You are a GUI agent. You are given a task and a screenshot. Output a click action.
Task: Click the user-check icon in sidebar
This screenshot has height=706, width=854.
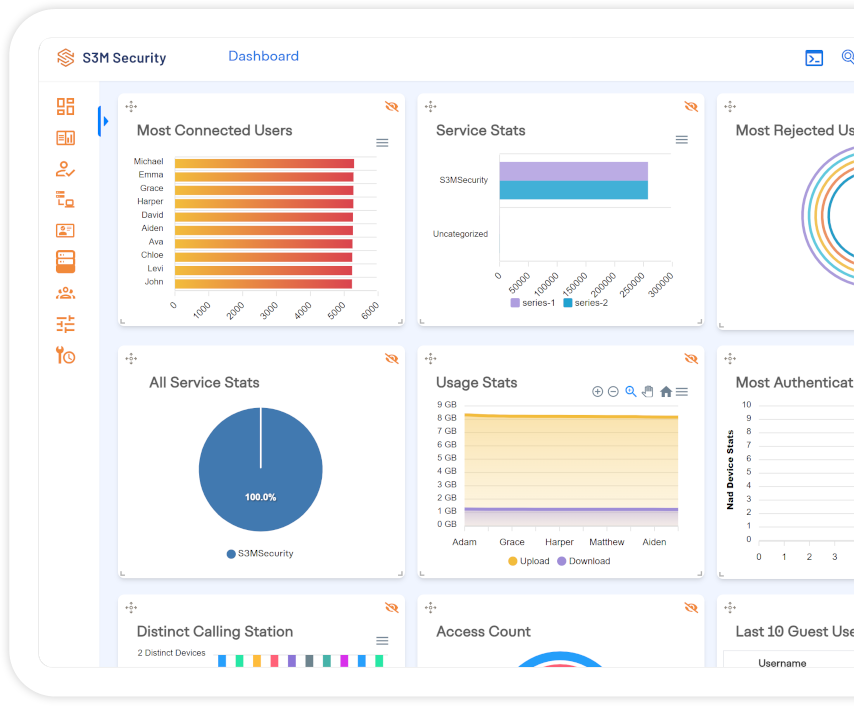(66, 169)
